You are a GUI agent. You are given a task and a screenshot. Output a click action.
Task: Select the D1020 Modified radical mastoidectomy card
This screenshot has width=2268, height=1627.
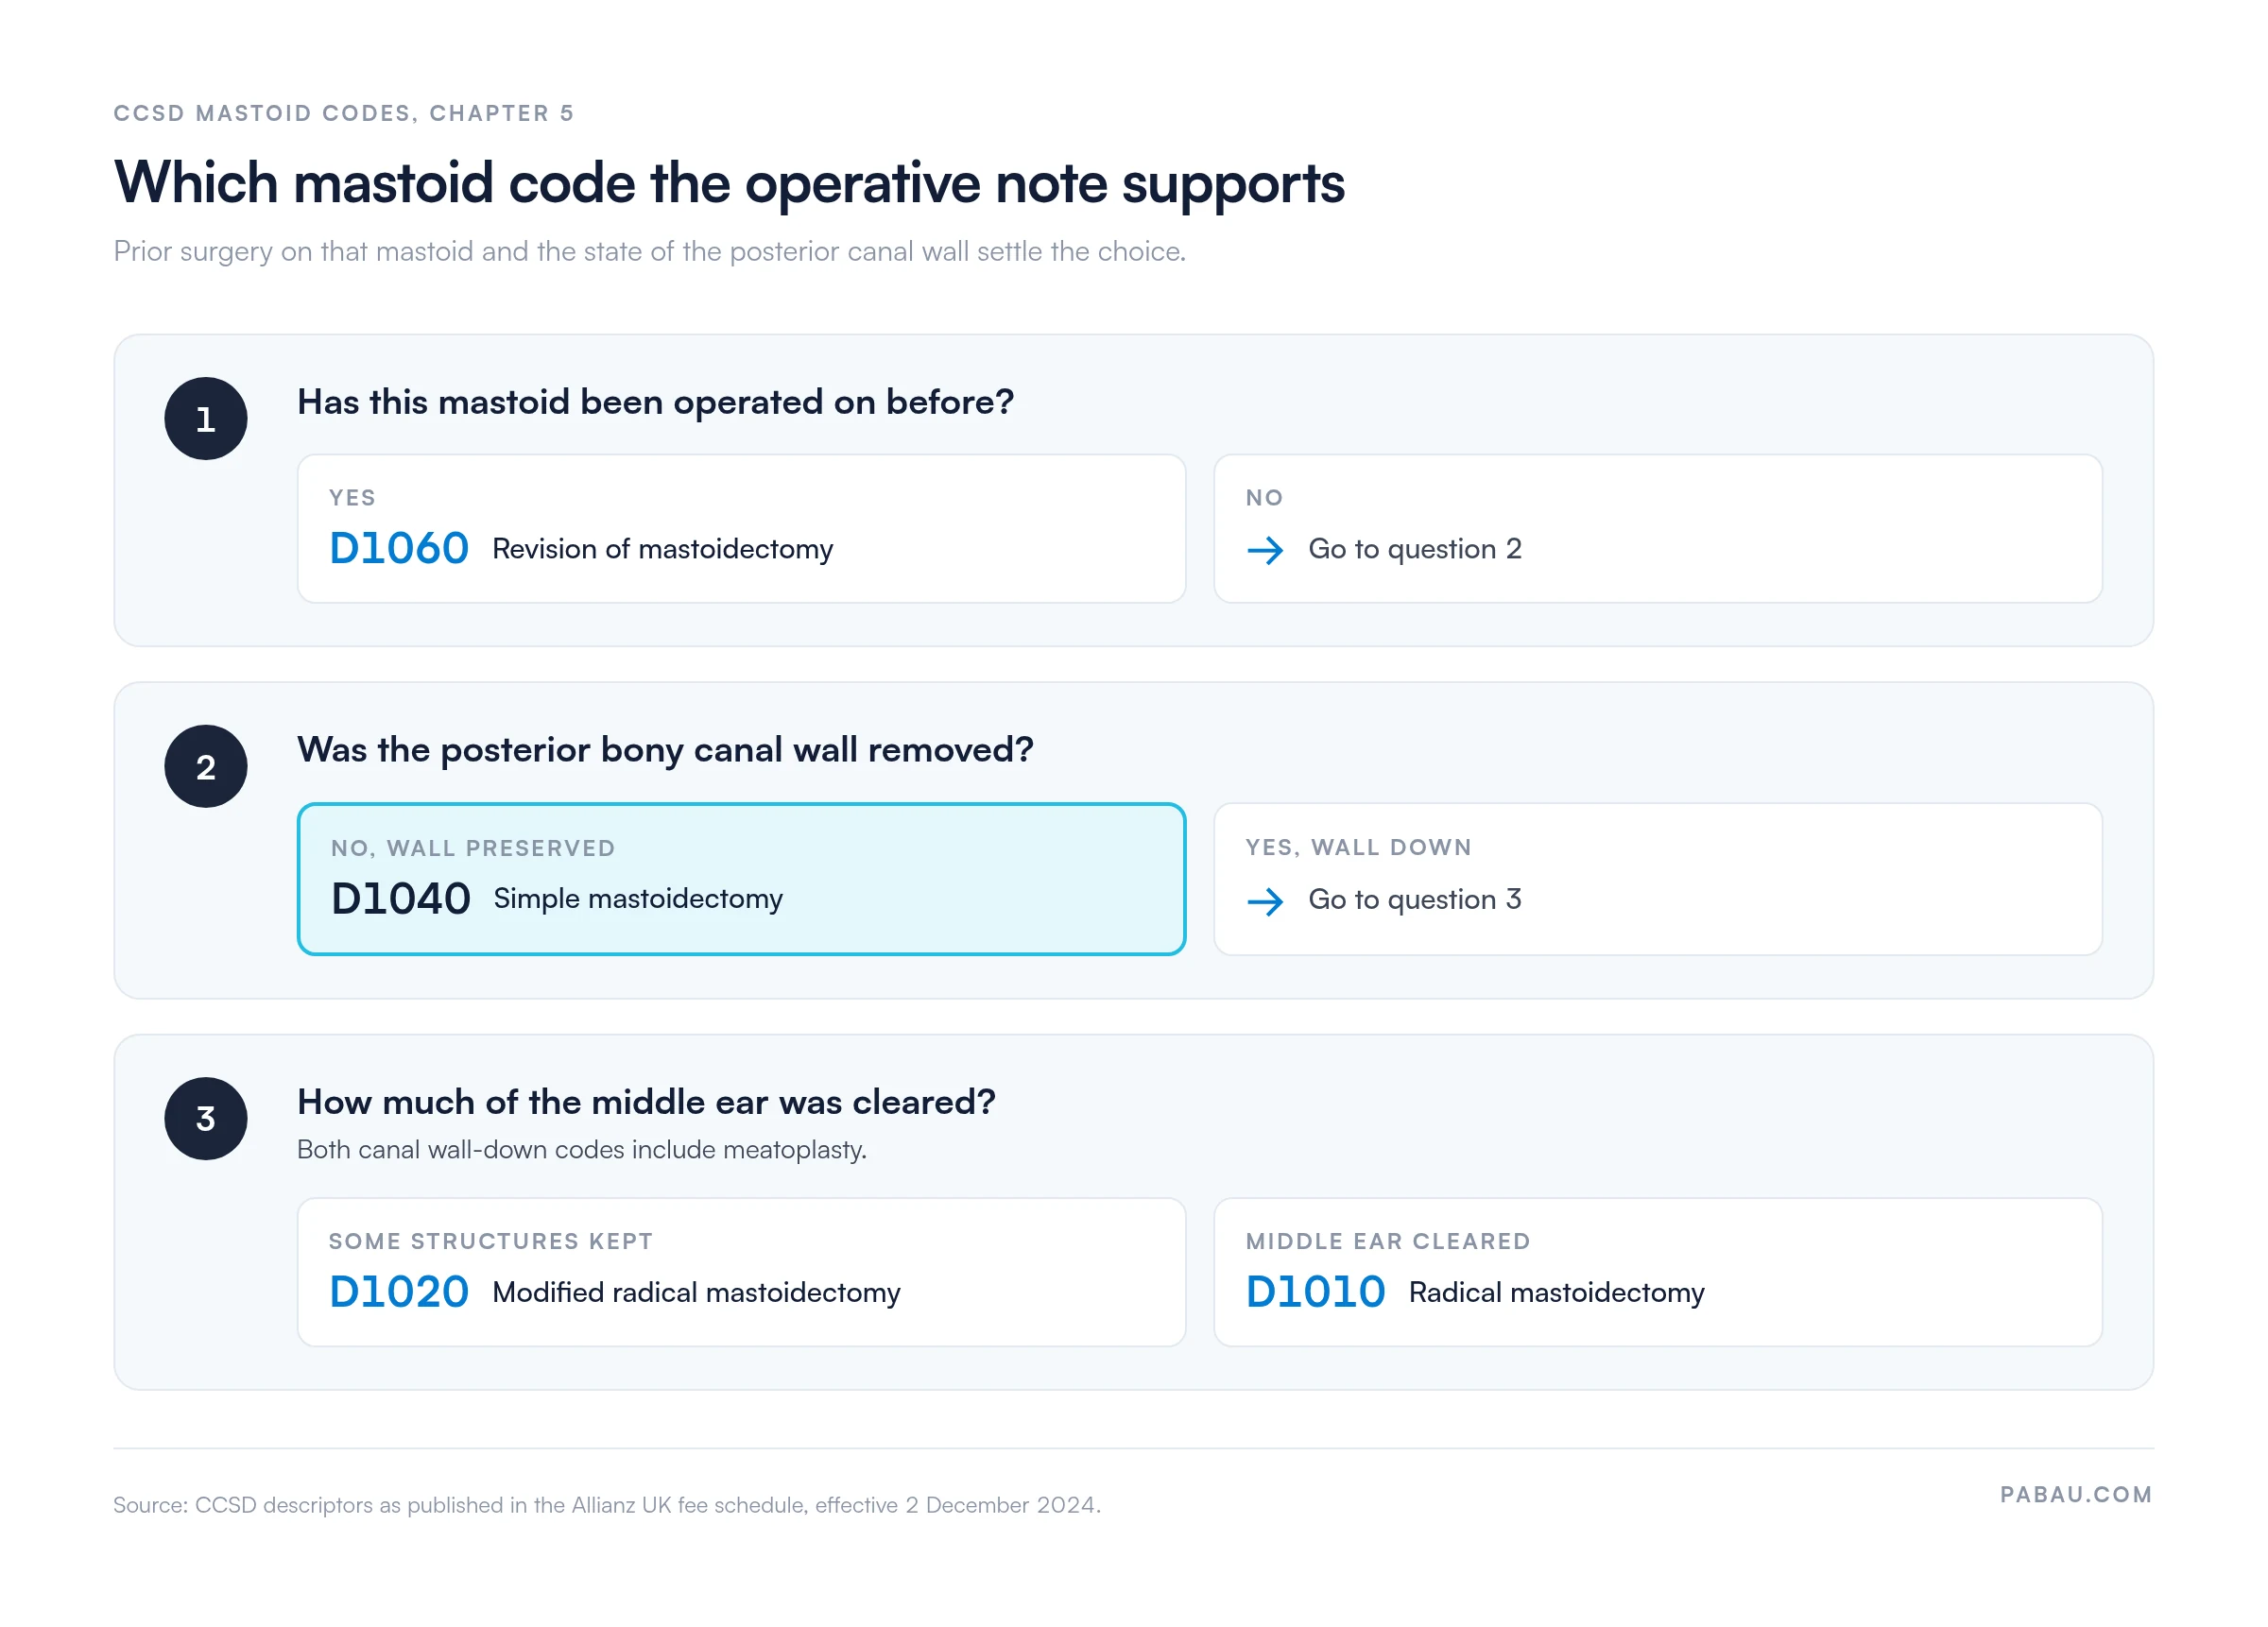pos(741,1271)
